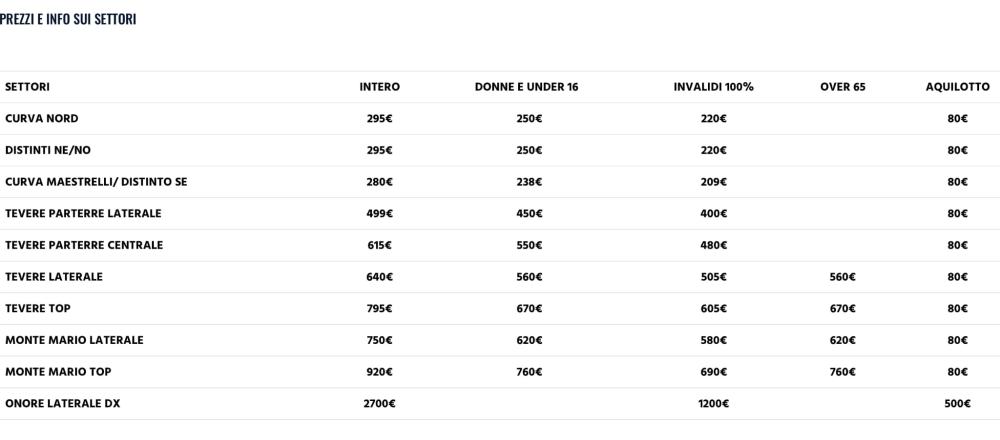Select the 2700€ intero price cell

point(379,404)
